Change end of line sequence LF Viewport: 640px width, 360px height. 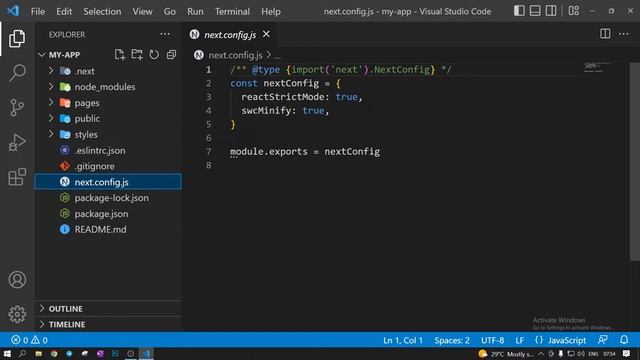pyautogui.click(x=519, y=340)
